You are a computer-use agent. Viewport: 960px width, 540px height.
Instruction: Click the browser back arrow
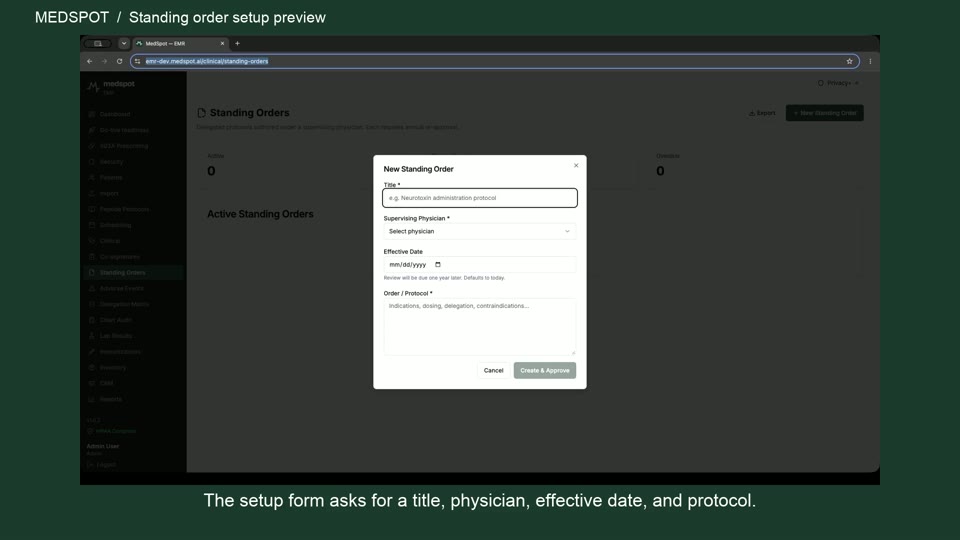pos(89,61)
